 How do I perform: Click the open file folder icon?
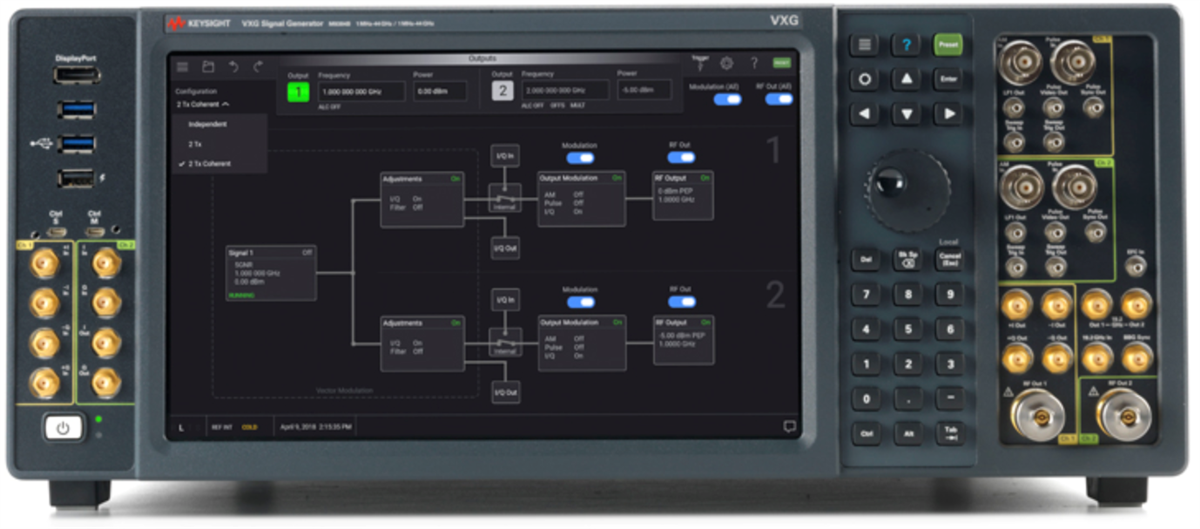pos(208,67)
